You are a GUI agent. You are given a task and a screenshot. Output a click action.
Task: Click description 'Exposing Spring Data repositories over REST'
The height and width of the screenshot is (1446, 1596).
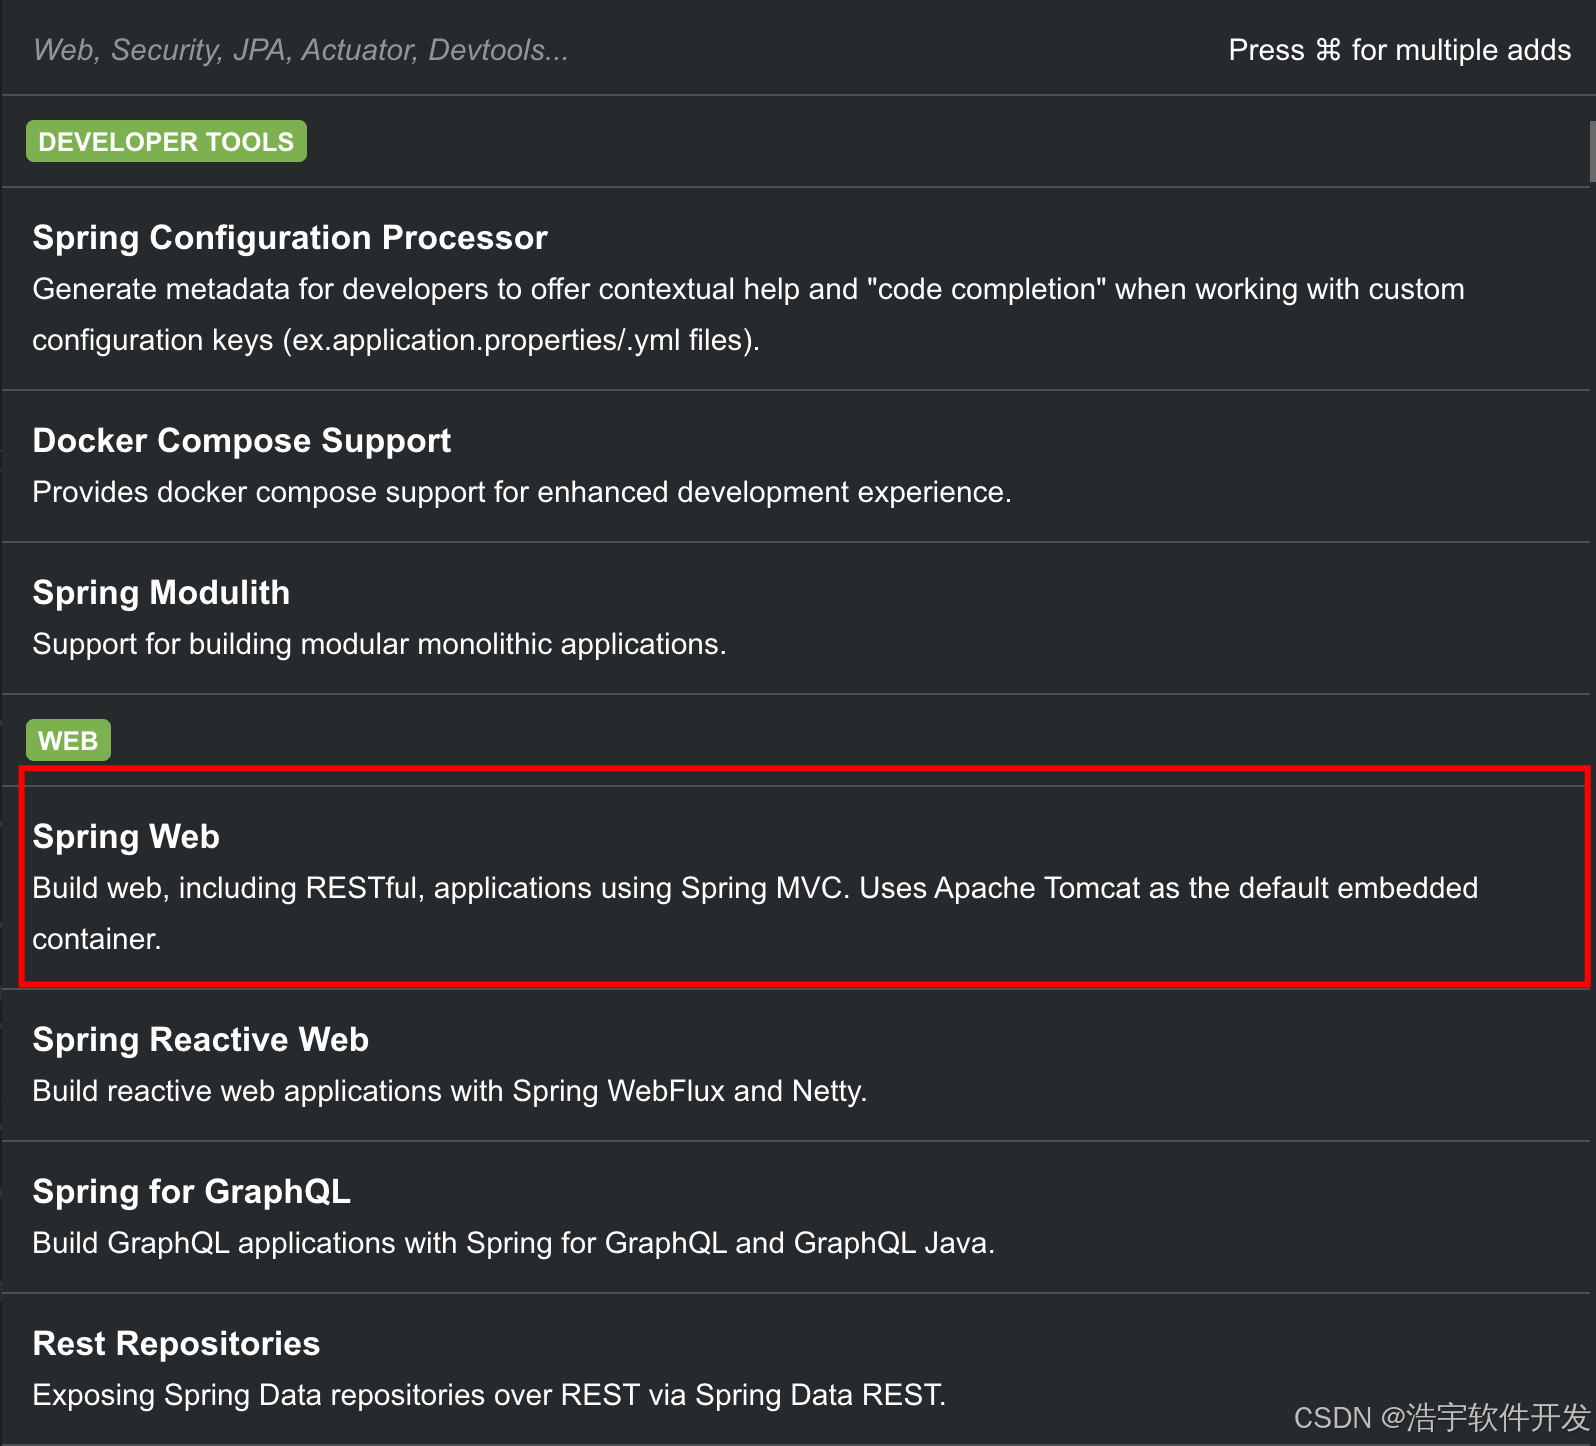tap(489, 1395)
